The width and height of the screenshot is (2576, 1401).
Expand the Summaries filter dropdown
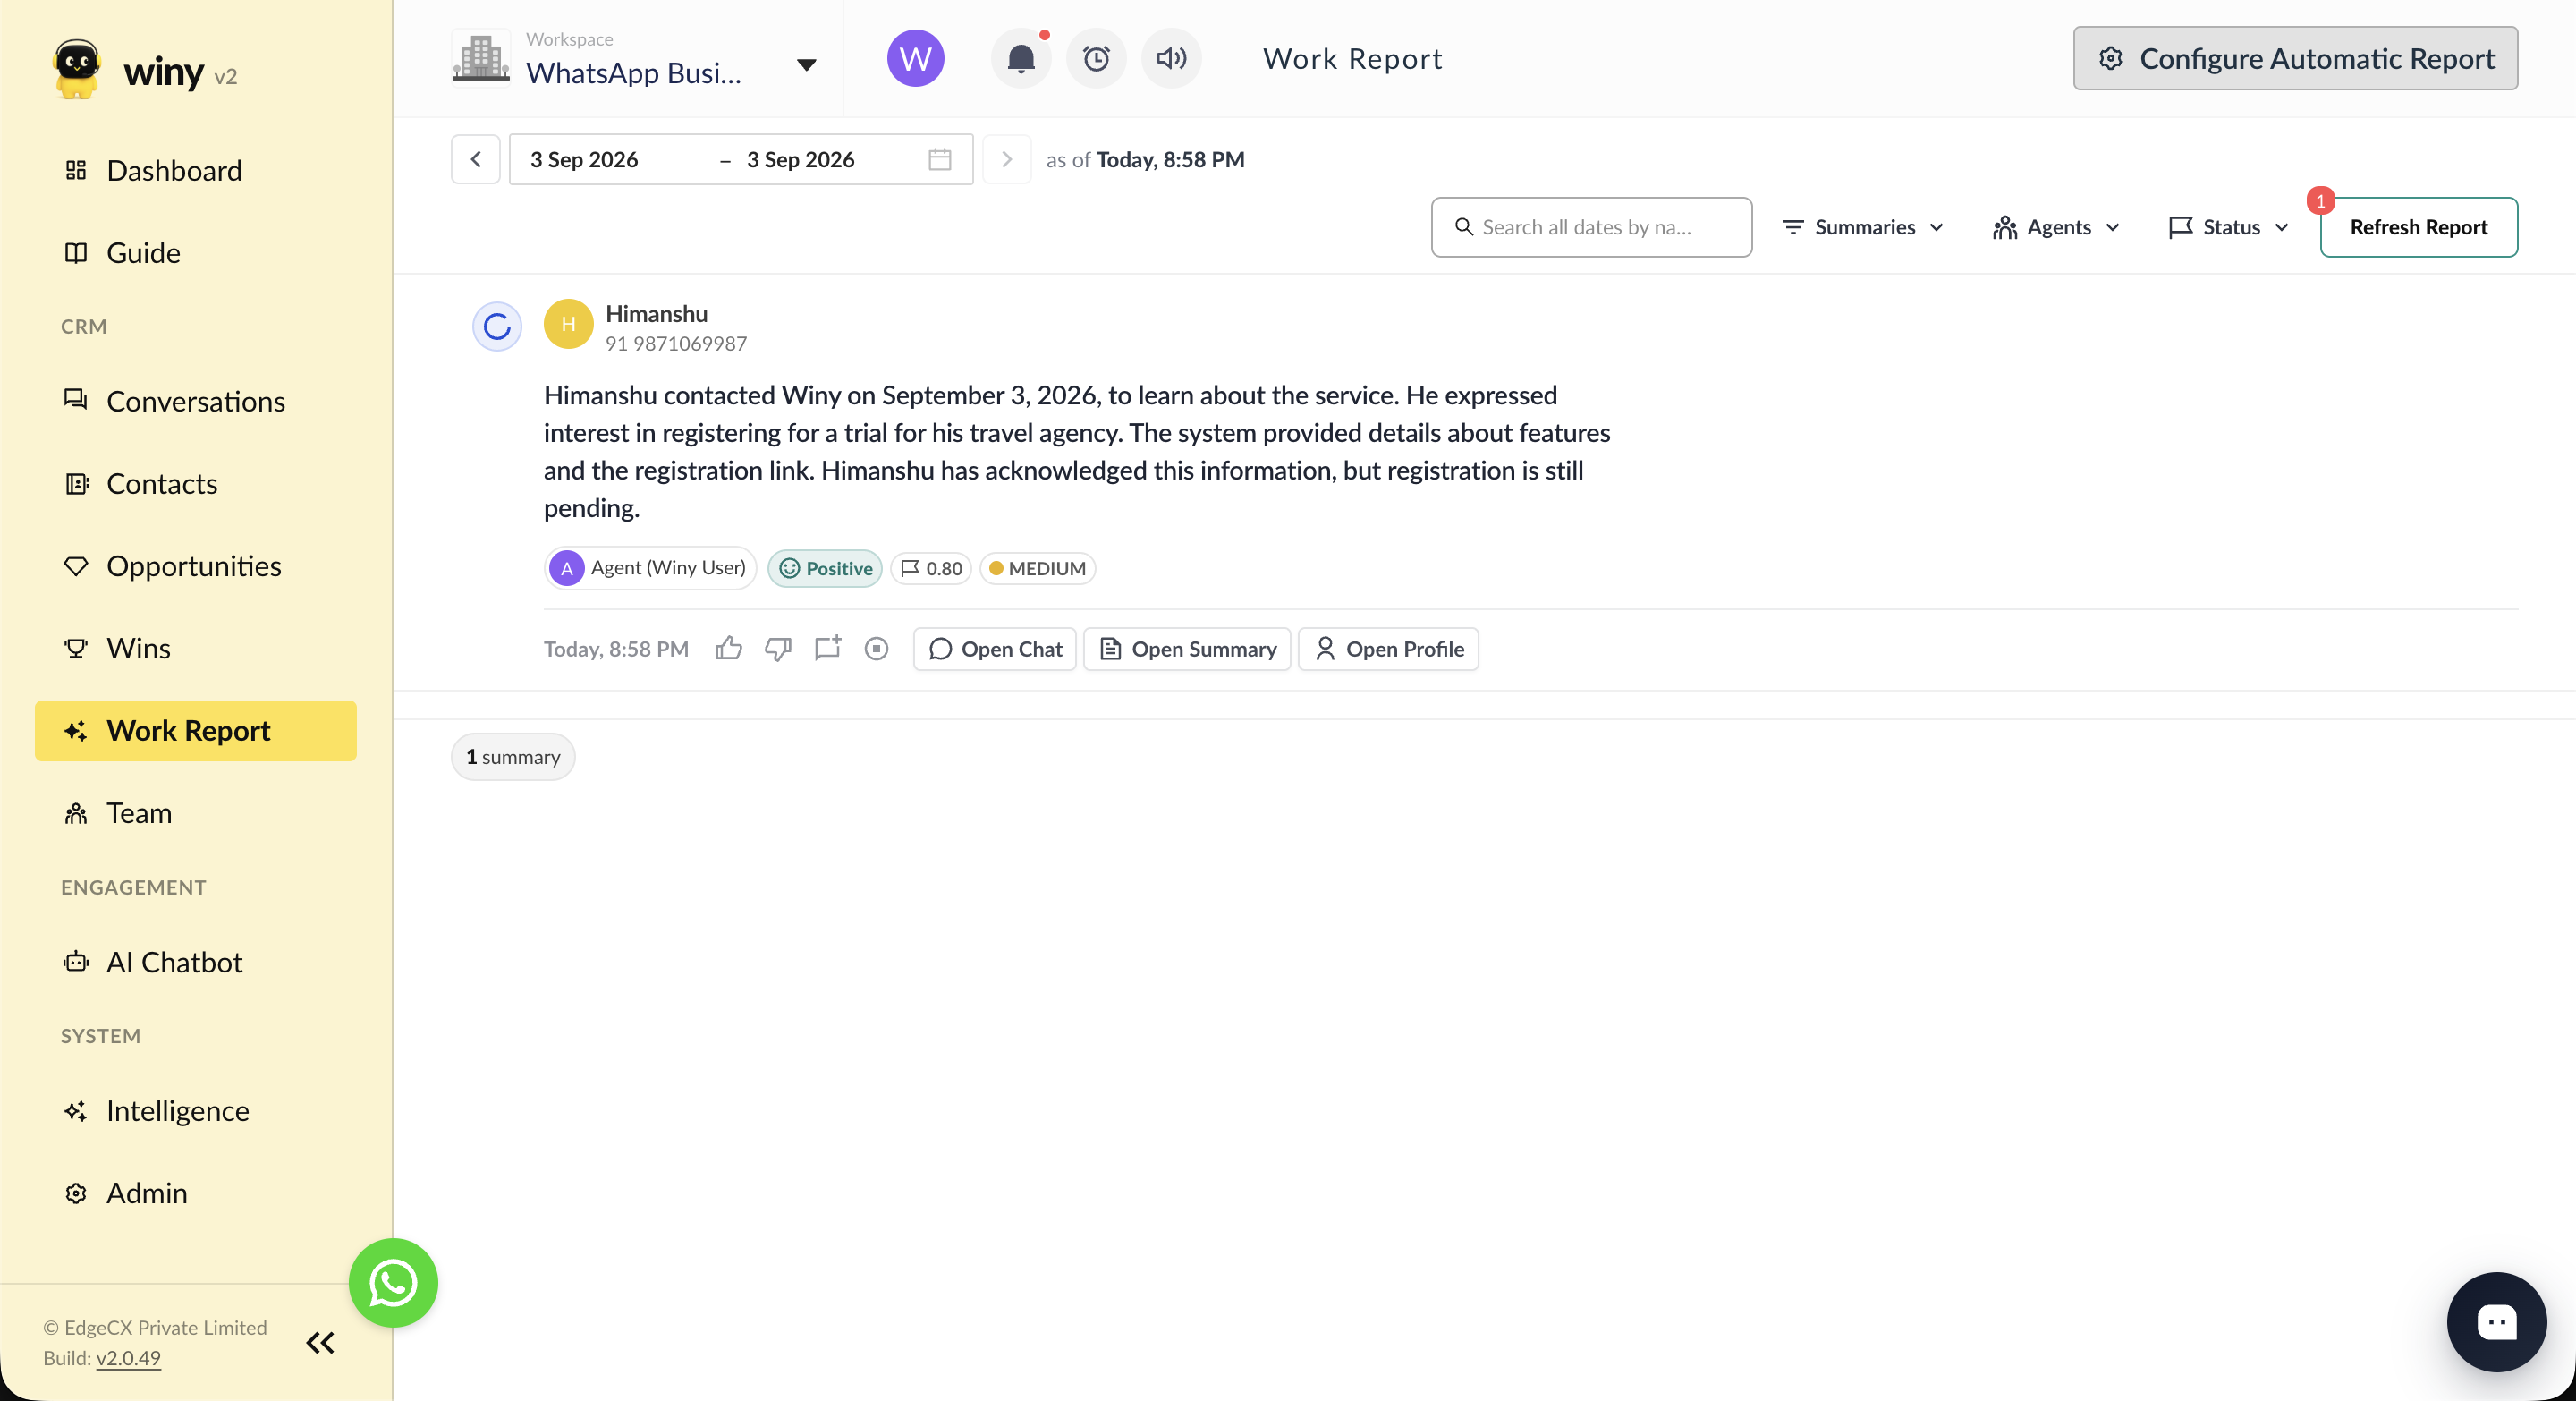tap(1862, 227)
